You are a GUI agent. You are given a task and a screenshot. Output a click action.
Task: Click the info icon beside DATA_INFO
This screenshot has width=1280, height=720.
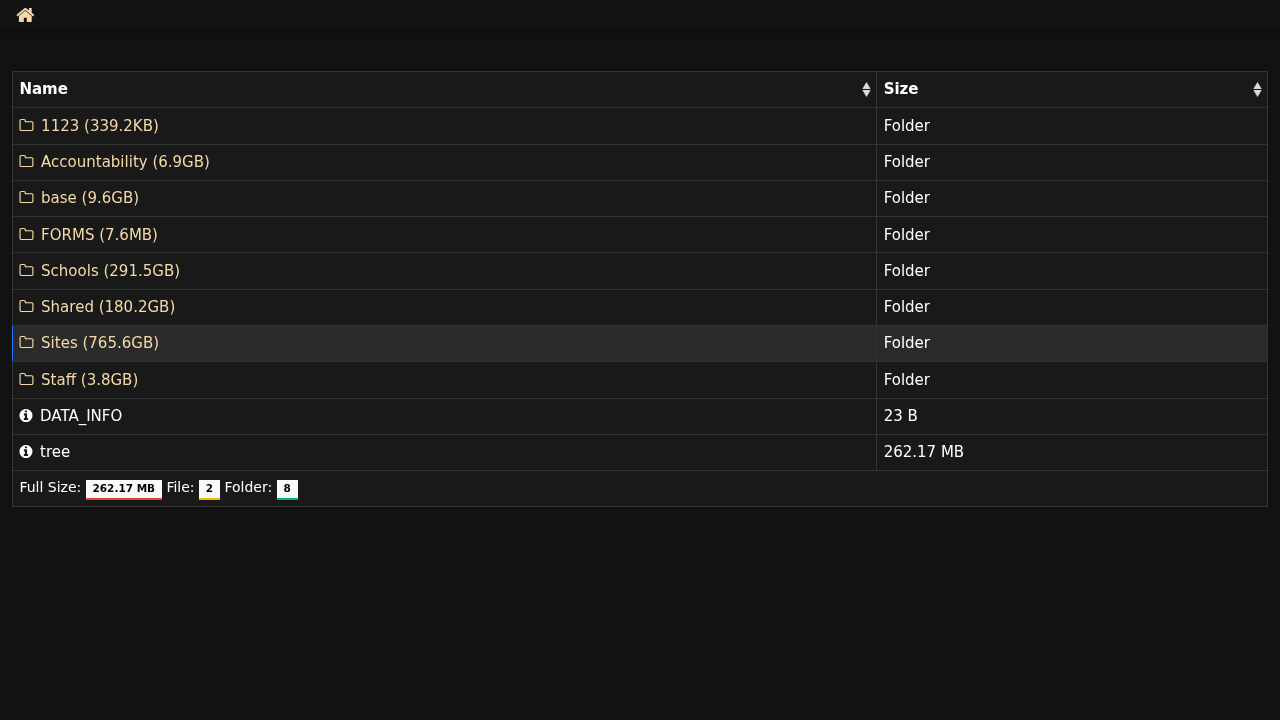(x=26, y=416)
